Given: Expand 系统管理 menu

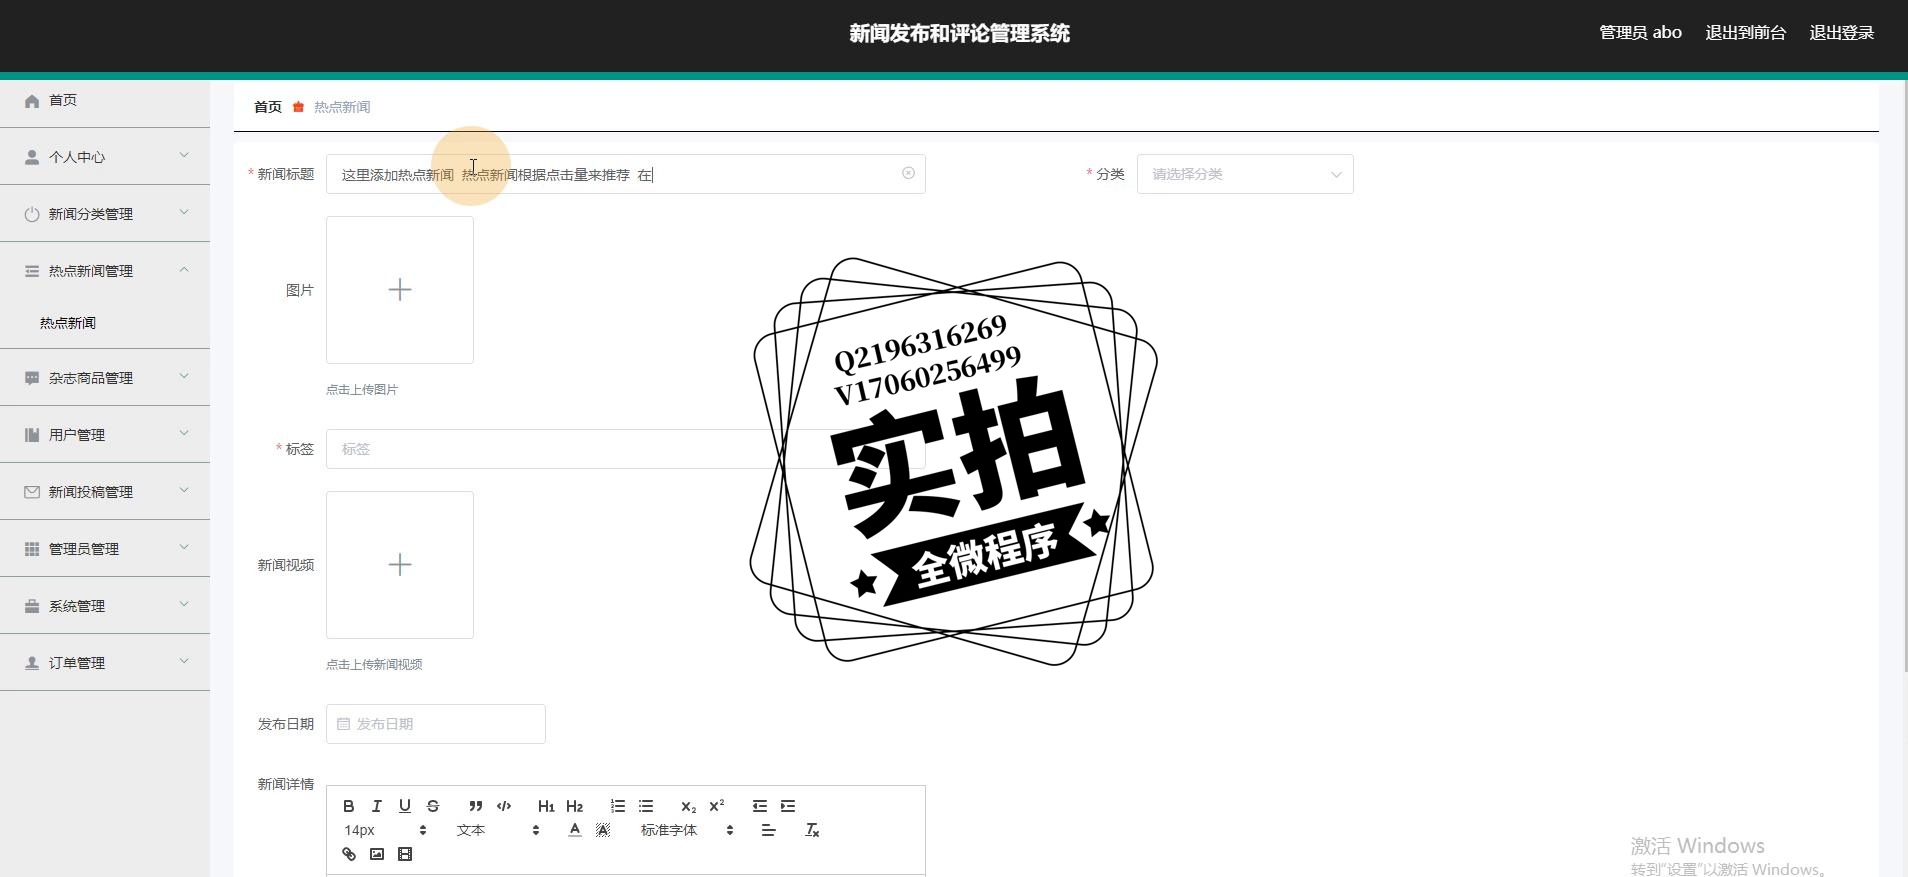Looking at the screenshot, I should [x=105, y=606].
